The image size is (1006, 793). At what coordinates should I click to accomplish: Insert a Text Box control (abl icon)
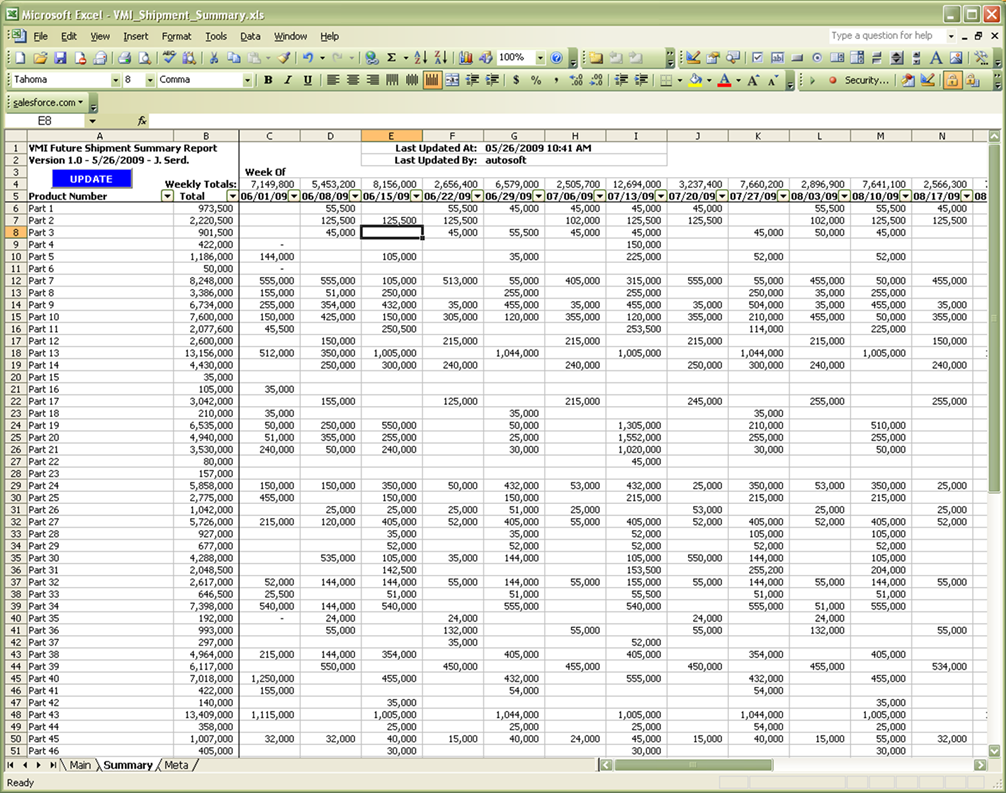pyautogui.click(x=777, y=58)
